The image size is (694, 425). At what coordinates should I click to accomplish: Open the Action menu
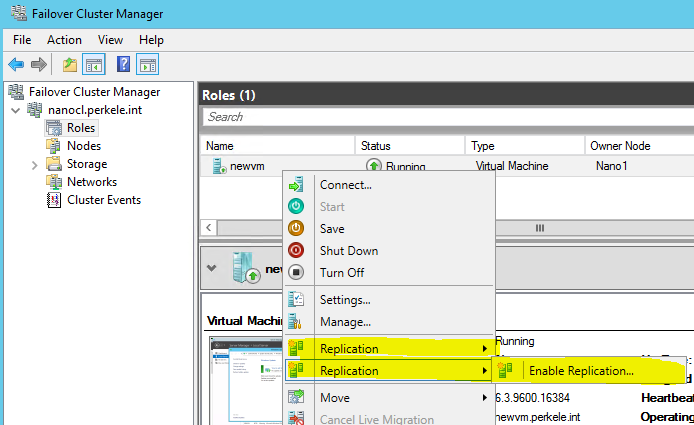coord(64,40)
